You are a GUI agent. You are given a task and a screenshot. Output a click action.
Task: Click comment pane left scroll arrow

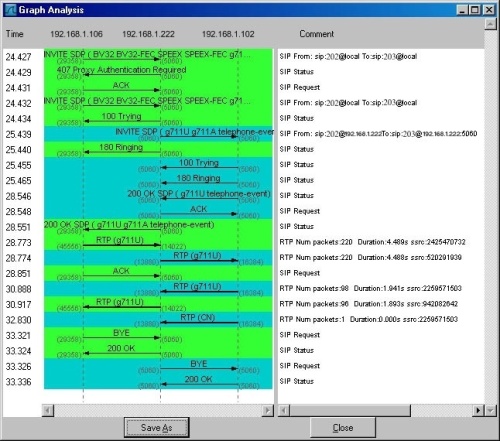pyautogui.click(x=284, y=410)
